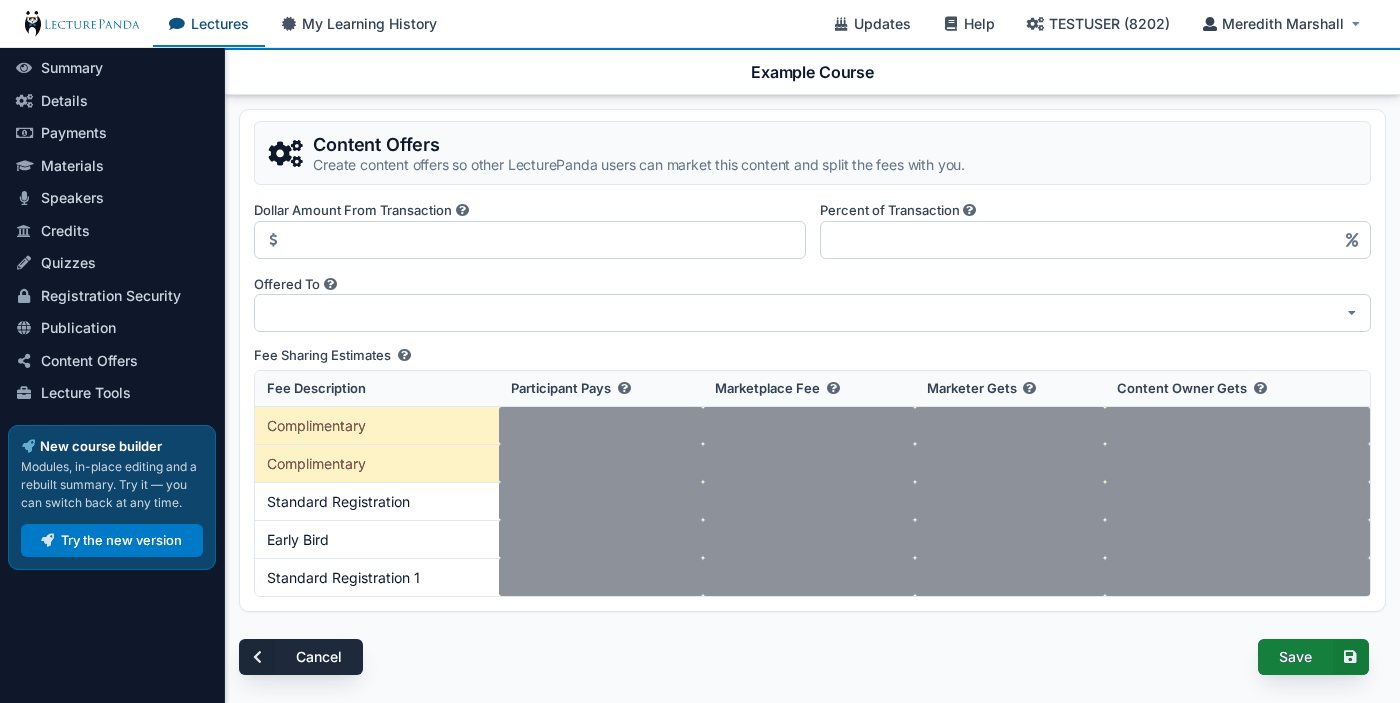1400x703 pixels.
Task: Click the Fee Sharing Estimates help icon
Action: [x=405, y=355]
